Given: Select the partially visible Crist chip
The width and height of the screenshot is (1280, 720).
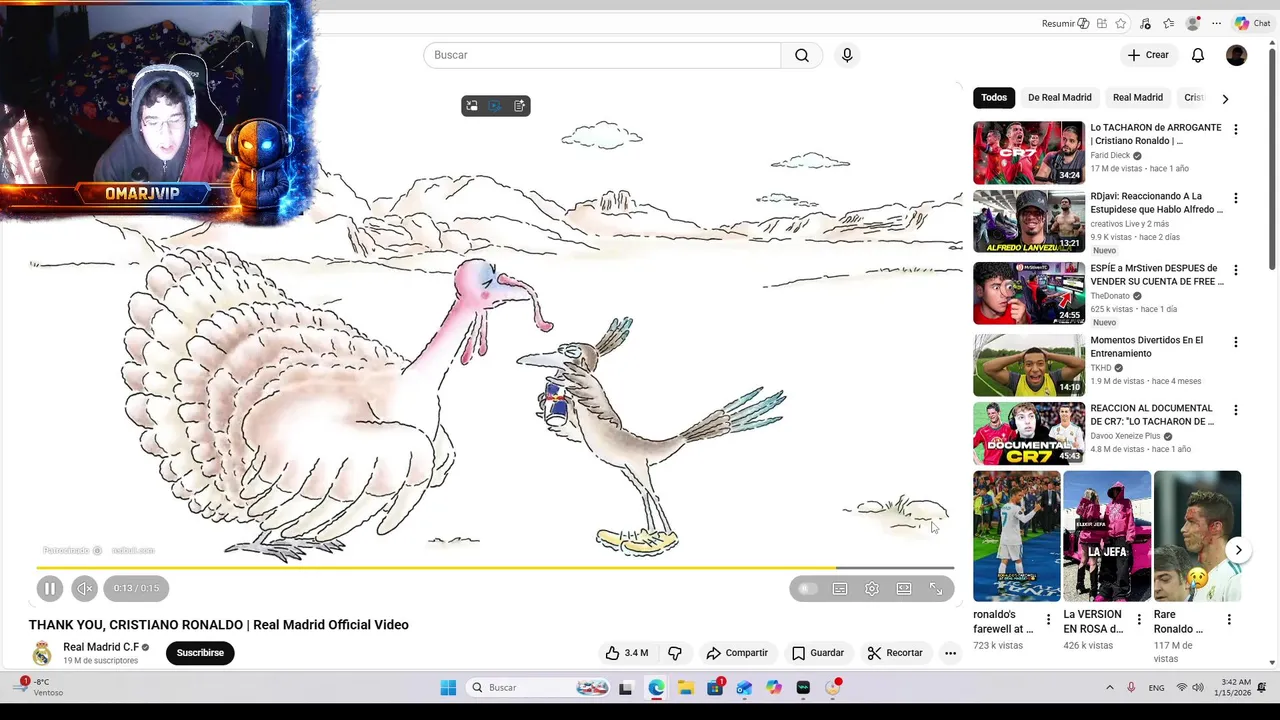Looking at the screenshot, I should [1194, 98].
